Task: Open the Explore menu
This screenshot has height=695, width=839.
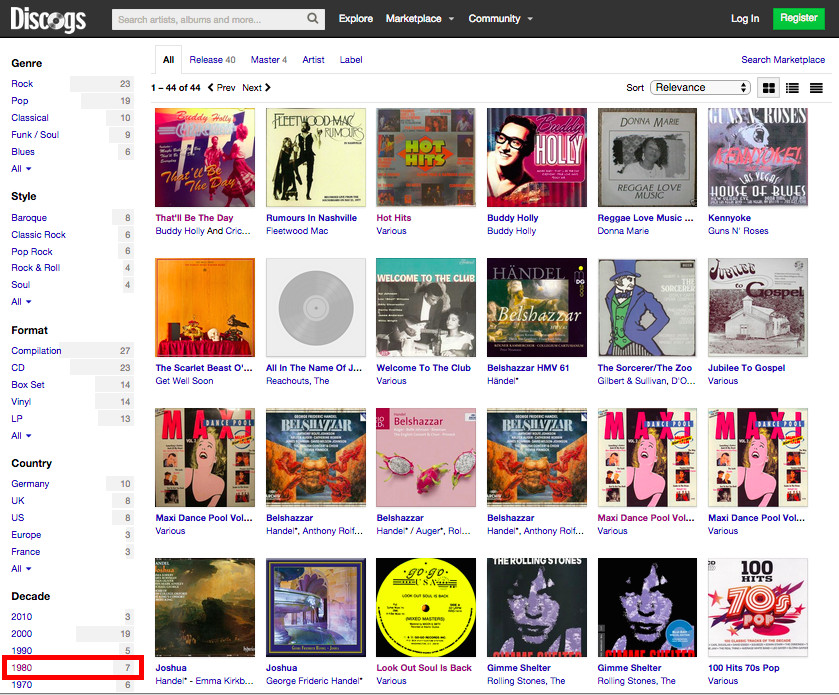Action: point(355,19)
